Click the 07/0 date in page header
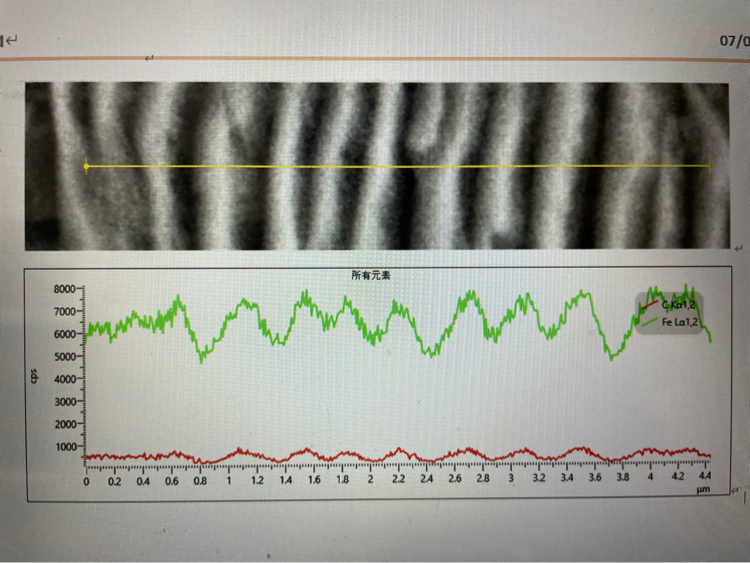Viewport: 750px width, 563px height. coord(735,41)
